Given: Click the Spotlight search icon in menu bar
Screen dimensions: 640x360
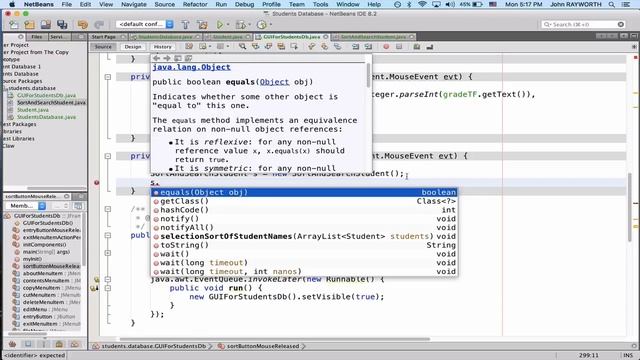Looking at the screenshot, I should click(x=611, y=4).
